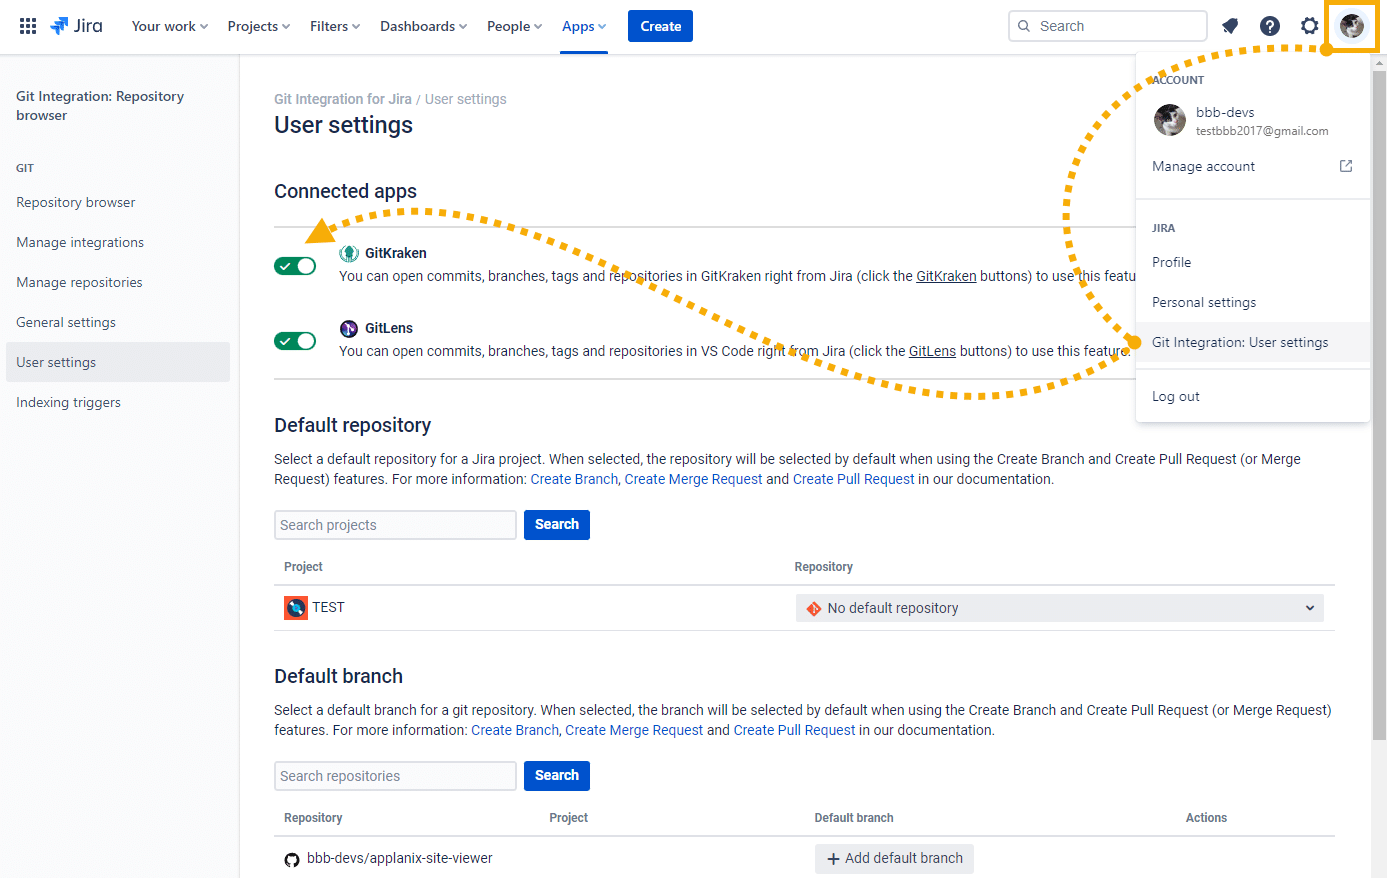Open Create Pull Request link under Default repository
Image resolution: width=1387 pixels, height=878 pixels.
pos(854,479)
